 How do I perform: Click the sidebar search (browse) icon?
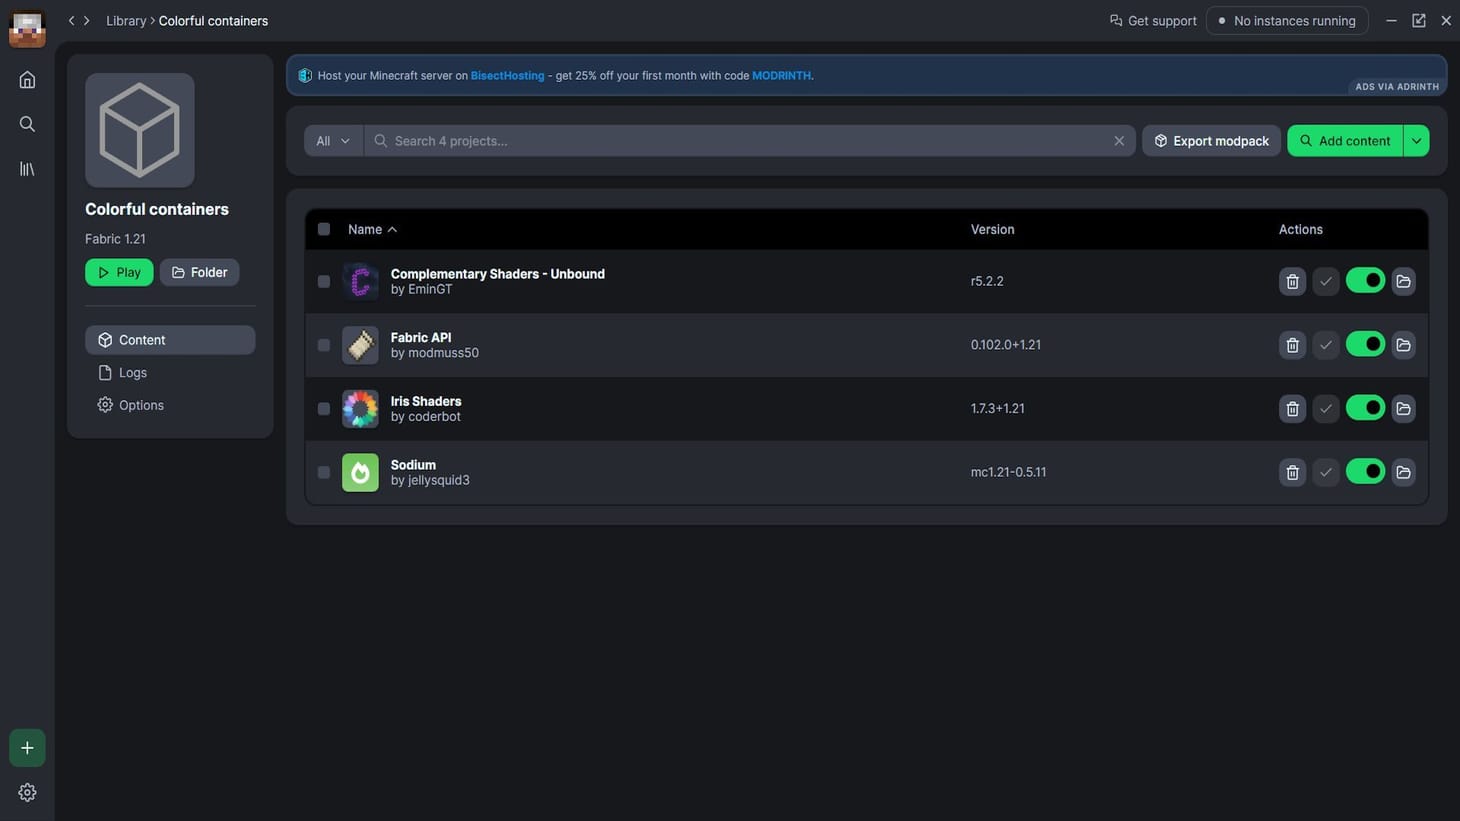click(27, 124)
